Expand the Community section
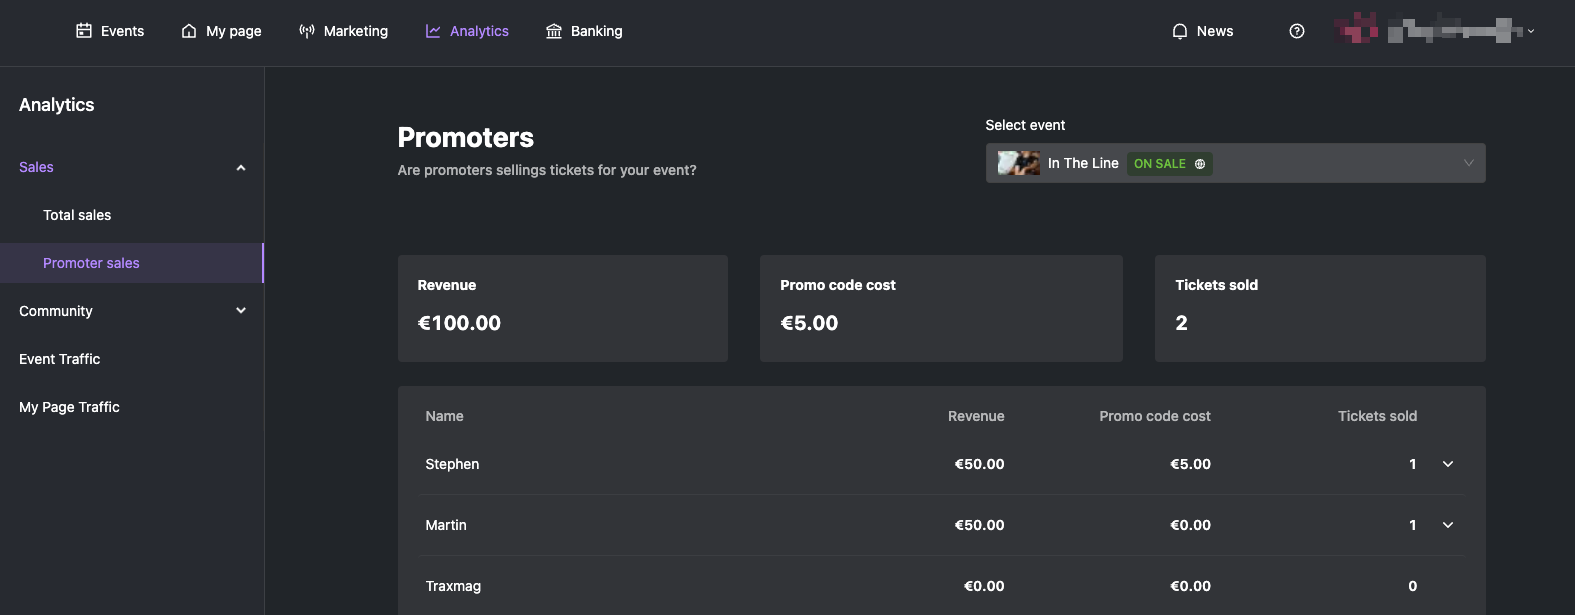 [x=241, y=311]
